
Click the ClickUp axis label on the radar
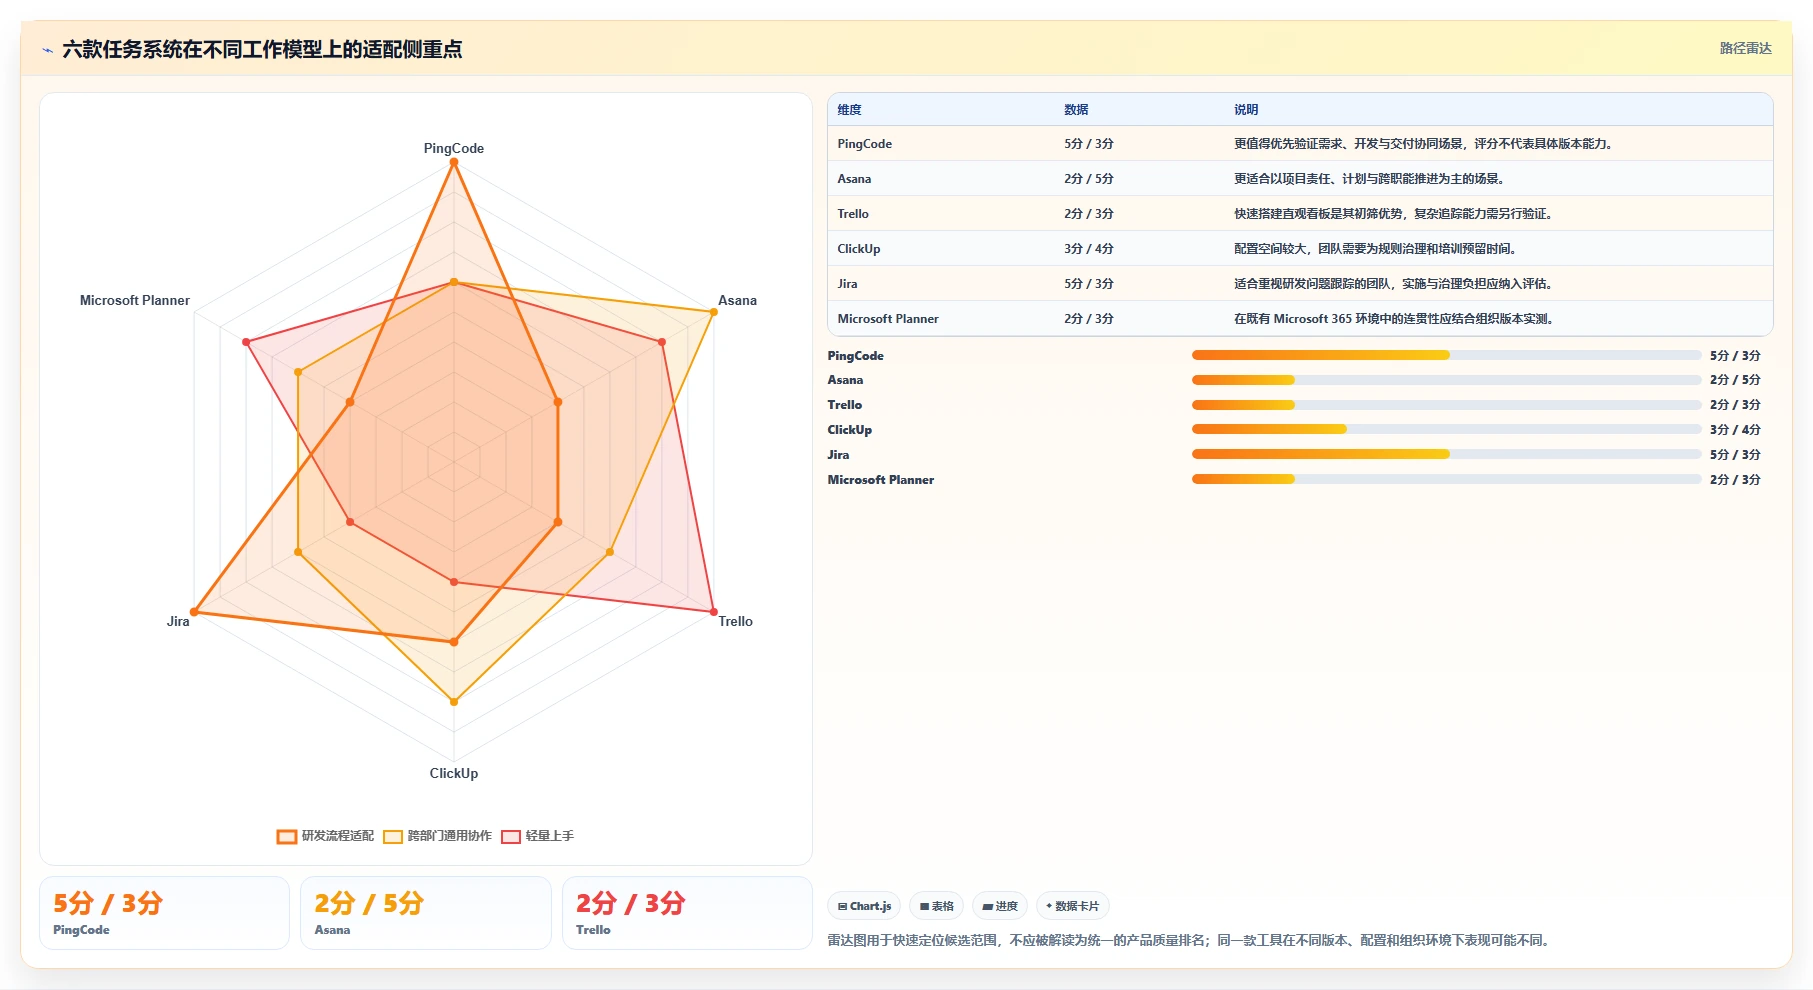click(x=454, y=773)
